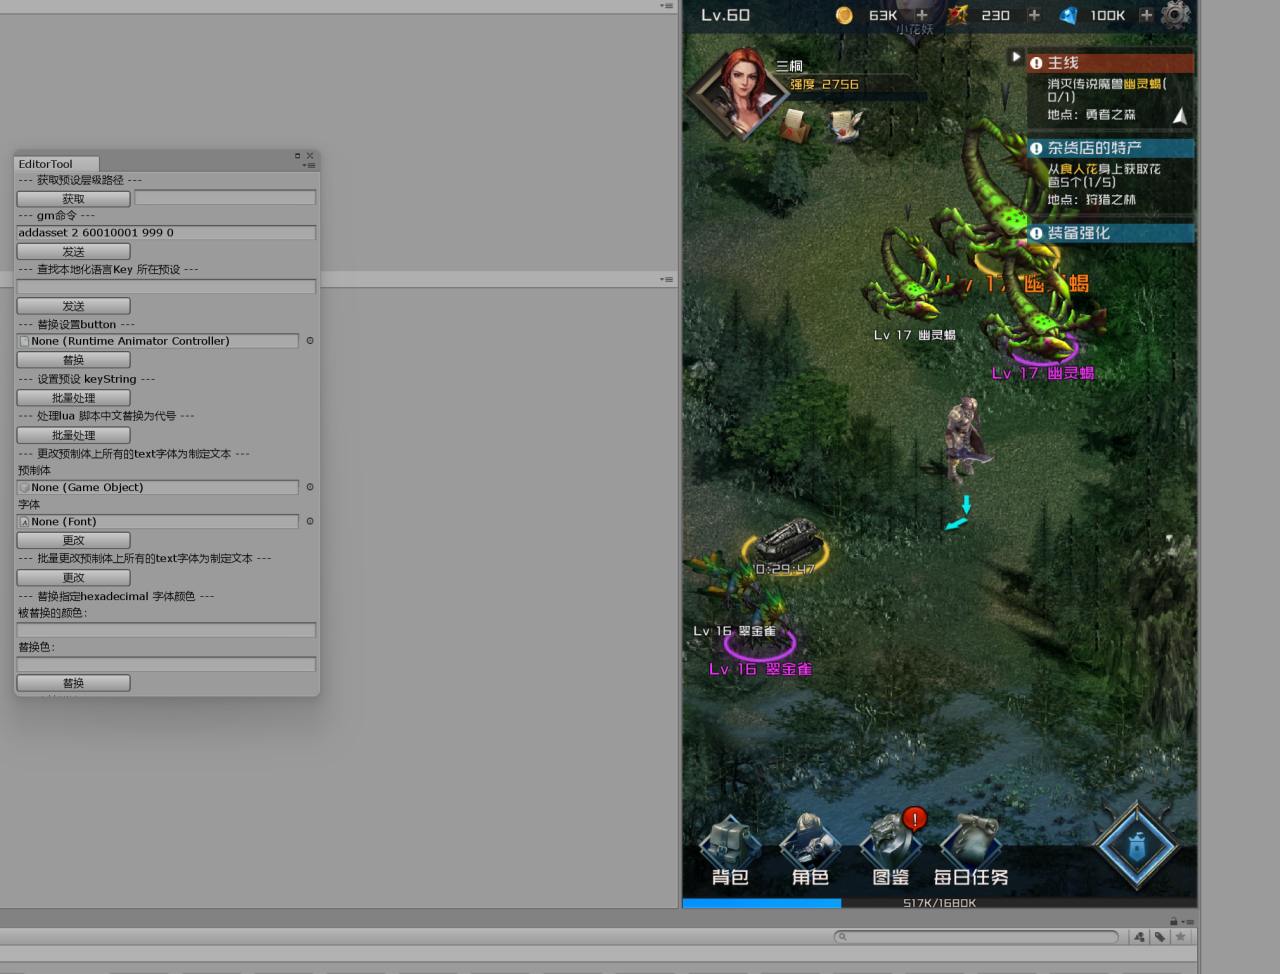The width and height of the screenshot is (1280, 974).
Task: Open the red-haired character portrait
Action: click(x=740, y=92)
